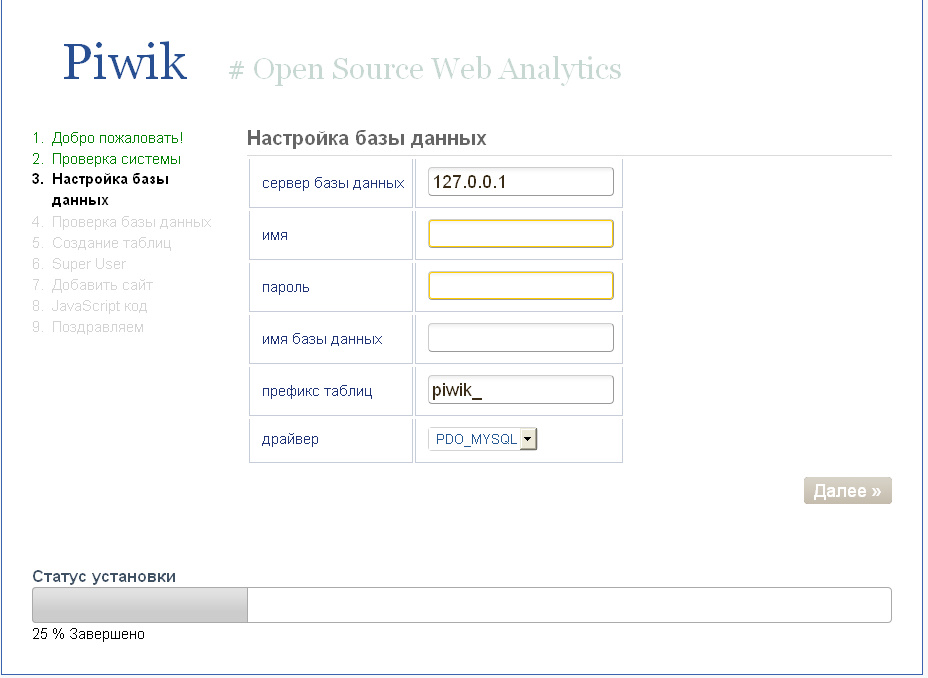Go to step Добро пожаловать!
Image resolution: width=928 pixels, height=678 pixels.
coord(117,138)
